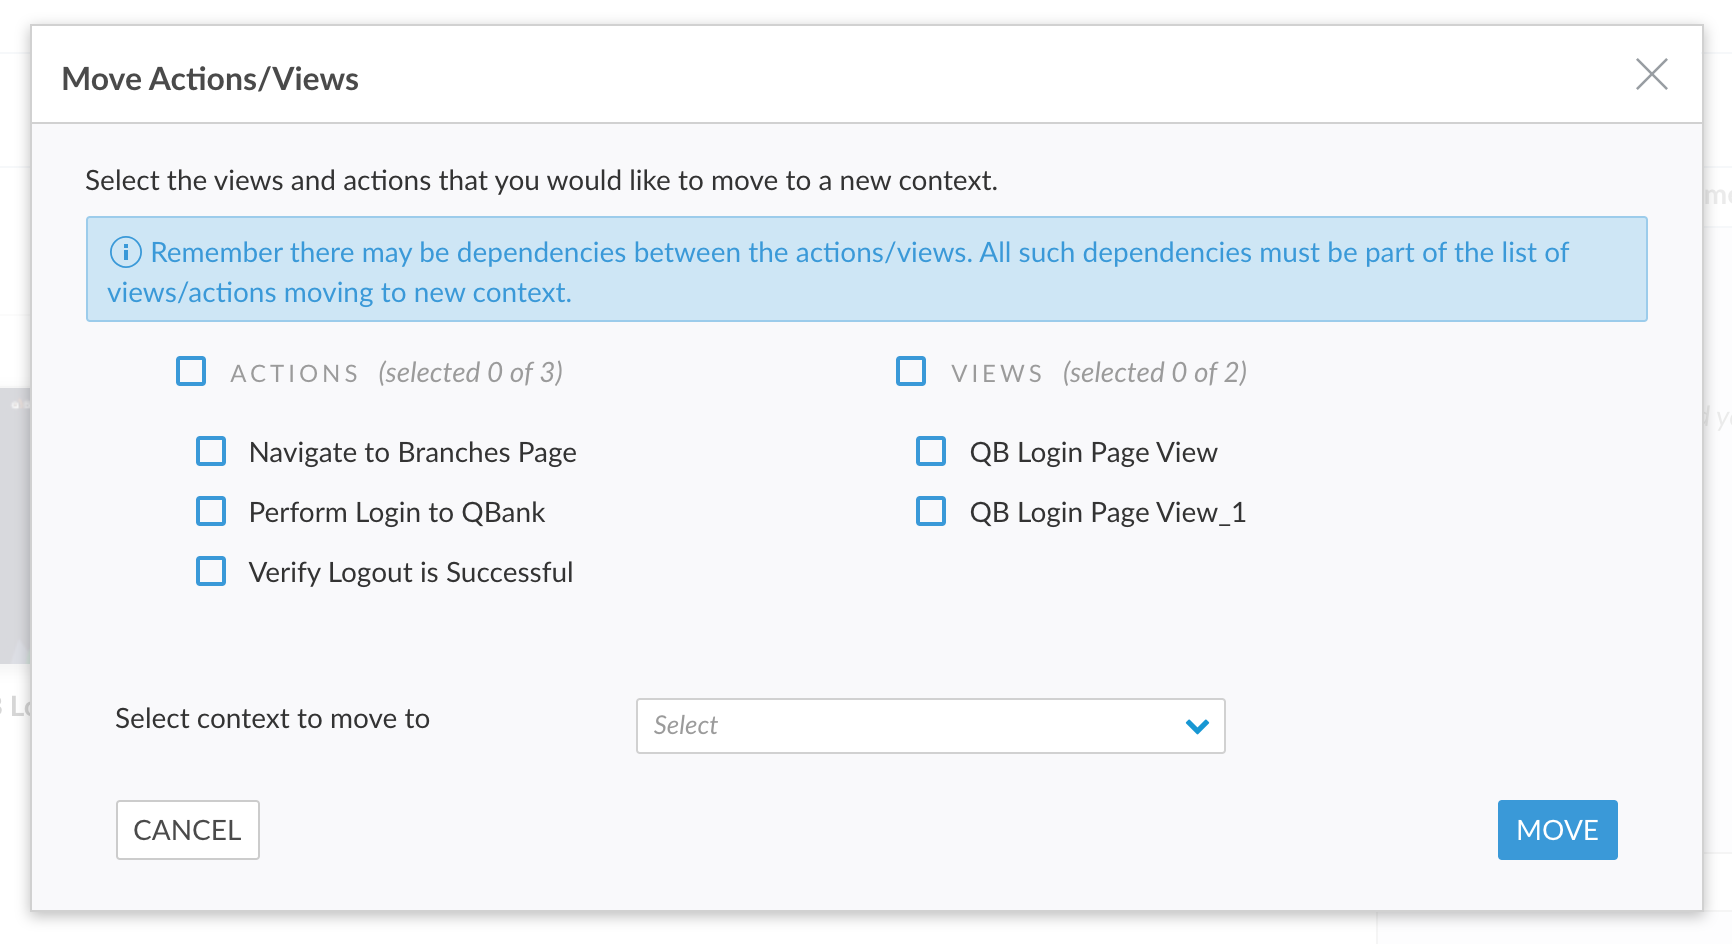Select the QB Login Page View checkbox

(931, 452)
